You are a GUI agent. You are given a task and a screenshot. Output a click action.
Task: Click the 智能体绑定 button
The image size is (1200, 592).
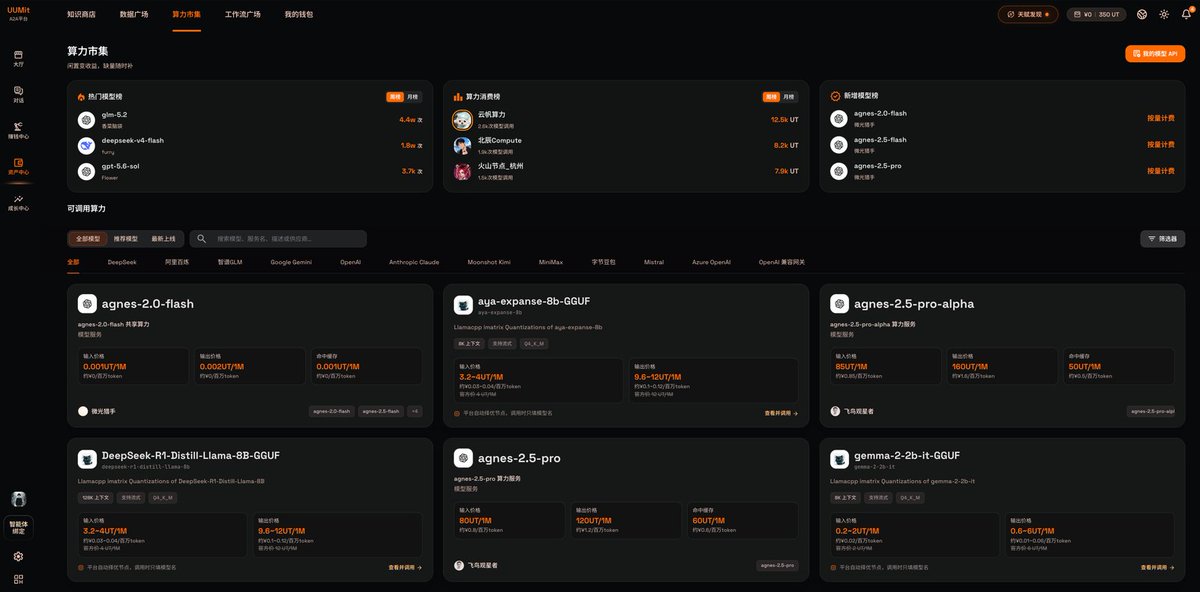point(18,526)
